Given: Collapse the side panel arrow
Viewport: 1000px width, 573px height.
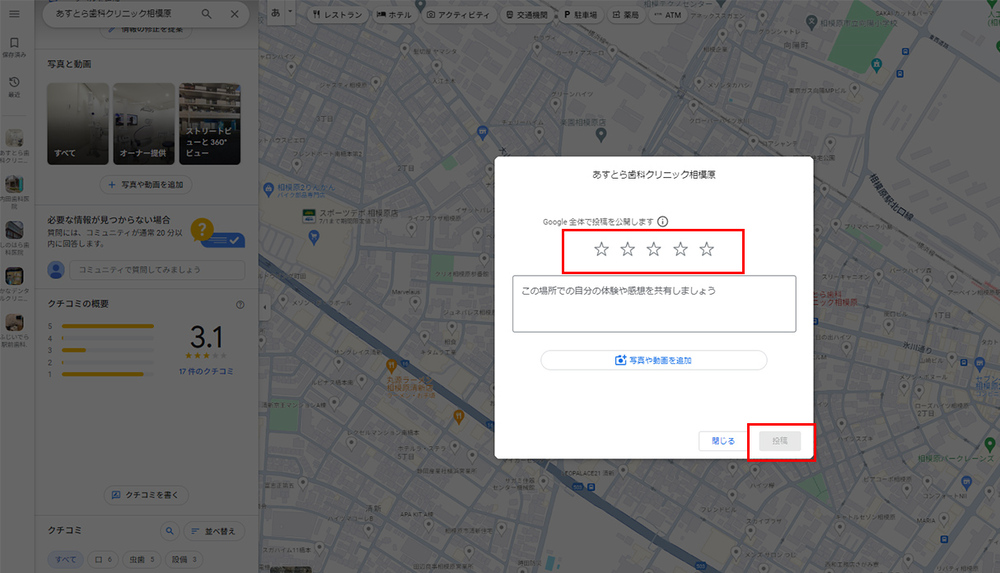Looking at the screenshot, I should point(265,308).
